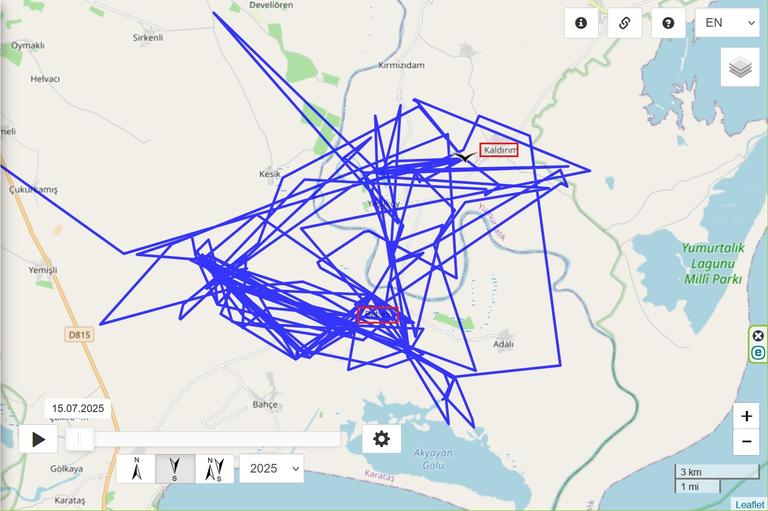Screen dimensions: 768x511
Task: Click the Kaldırım red-boxed label
Action: (x=499, y=150)
